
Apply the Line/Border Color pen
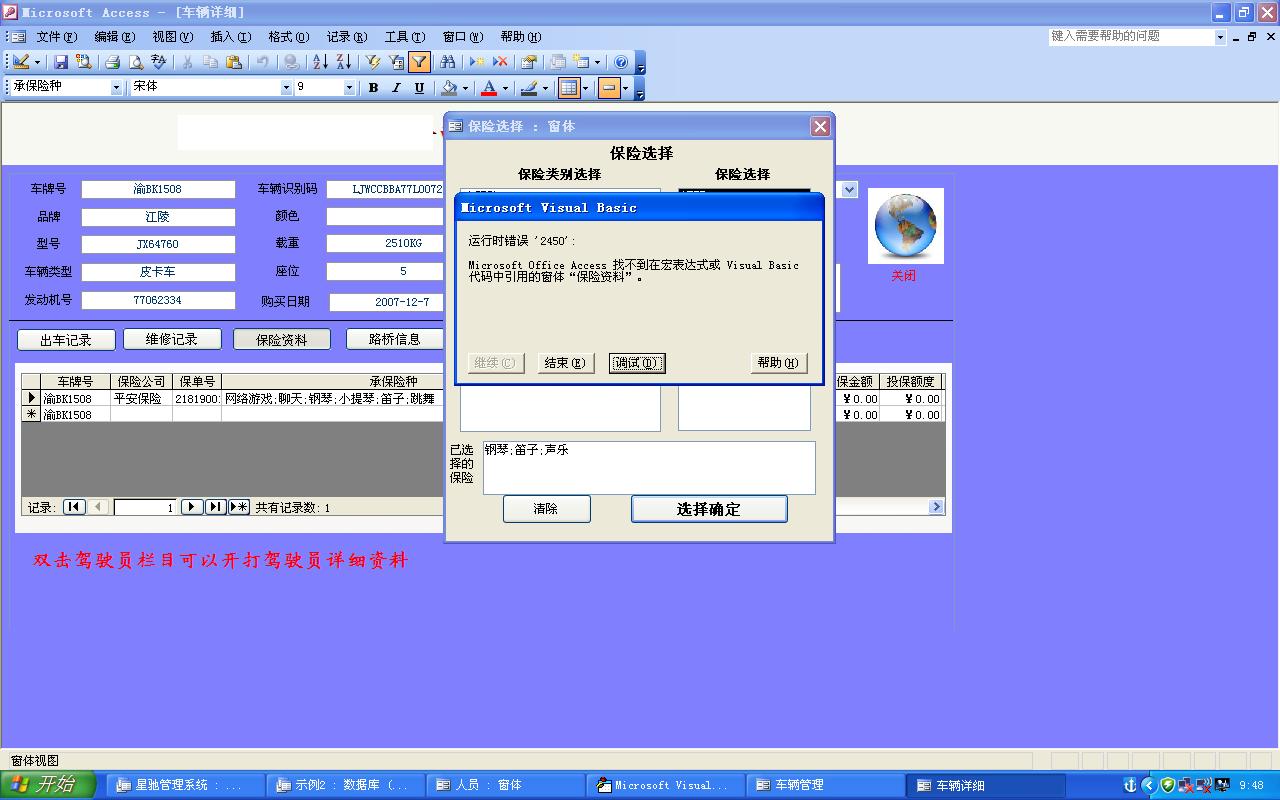(529, 88)
